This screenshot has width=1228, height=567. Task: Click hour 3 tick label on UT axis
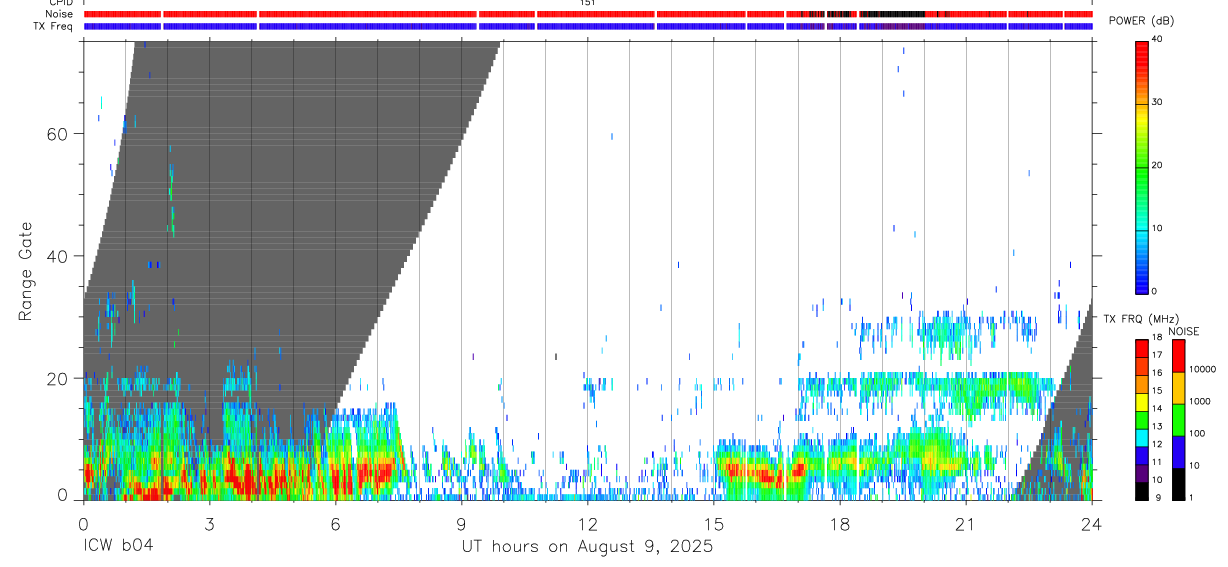(x=209, y=523)
